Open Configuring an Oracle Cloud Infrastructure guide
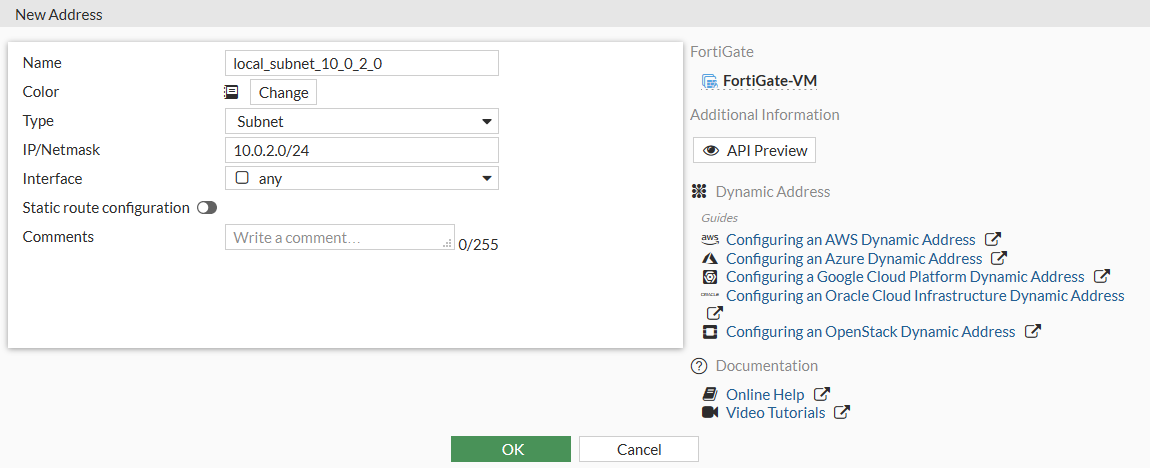The height and width of the screenshot is (468, 1150). [x=924, y=296]
